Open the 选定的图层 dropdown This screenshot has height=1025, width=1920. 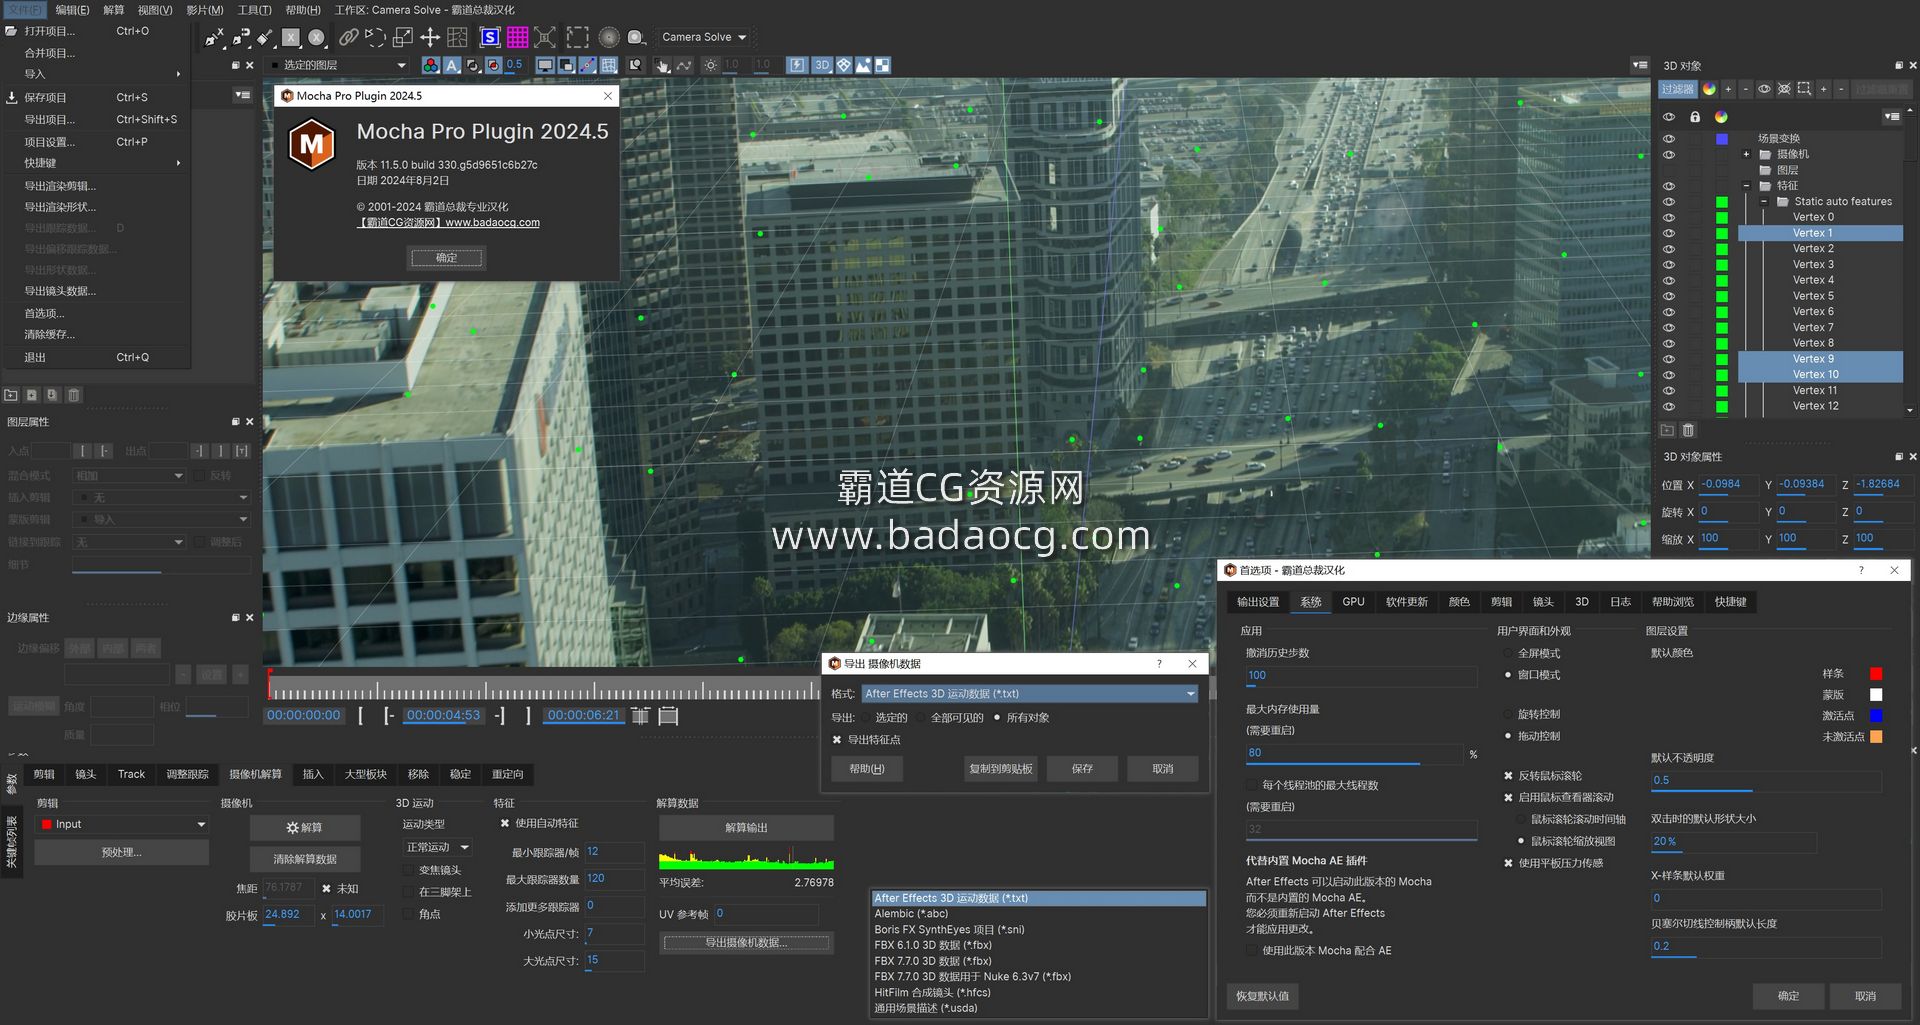[339, 65]
